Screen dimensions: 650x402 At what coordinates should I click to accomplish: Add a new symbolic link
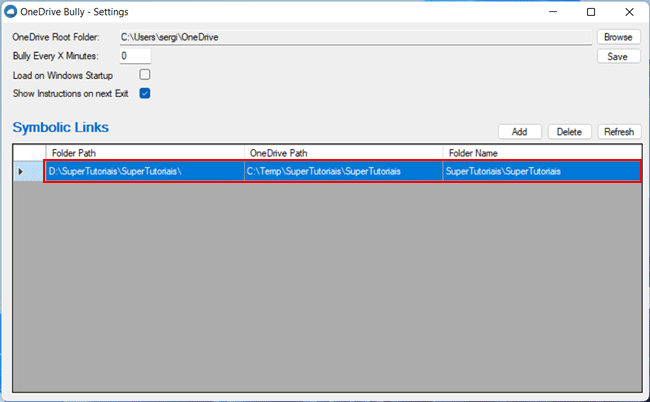click(519, 132)
